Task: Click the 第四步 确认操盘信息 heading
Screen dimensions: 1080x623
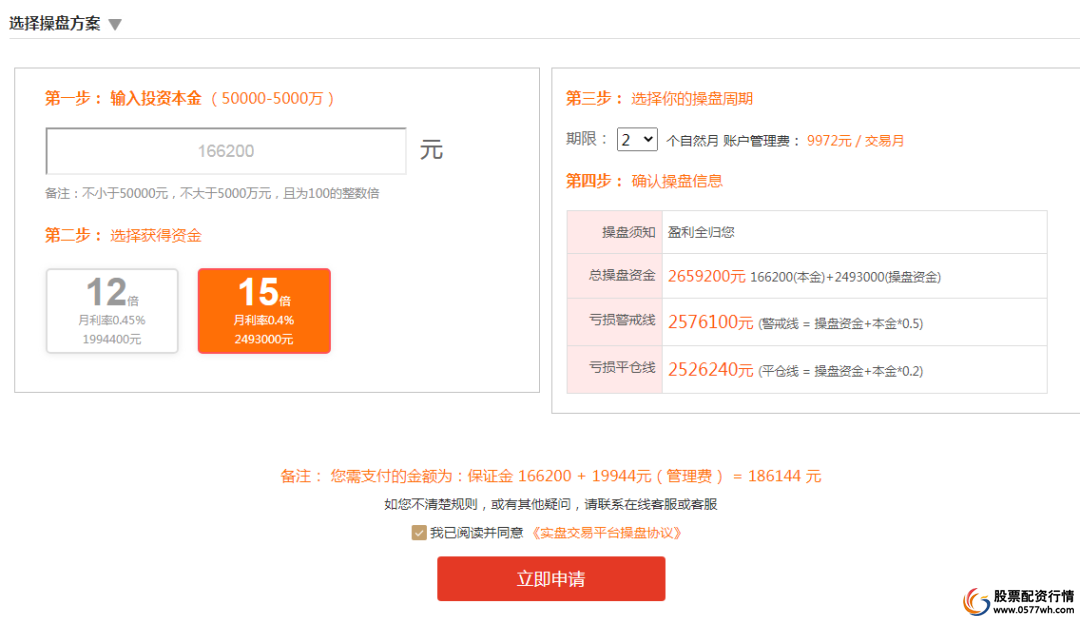Action: 643,182
